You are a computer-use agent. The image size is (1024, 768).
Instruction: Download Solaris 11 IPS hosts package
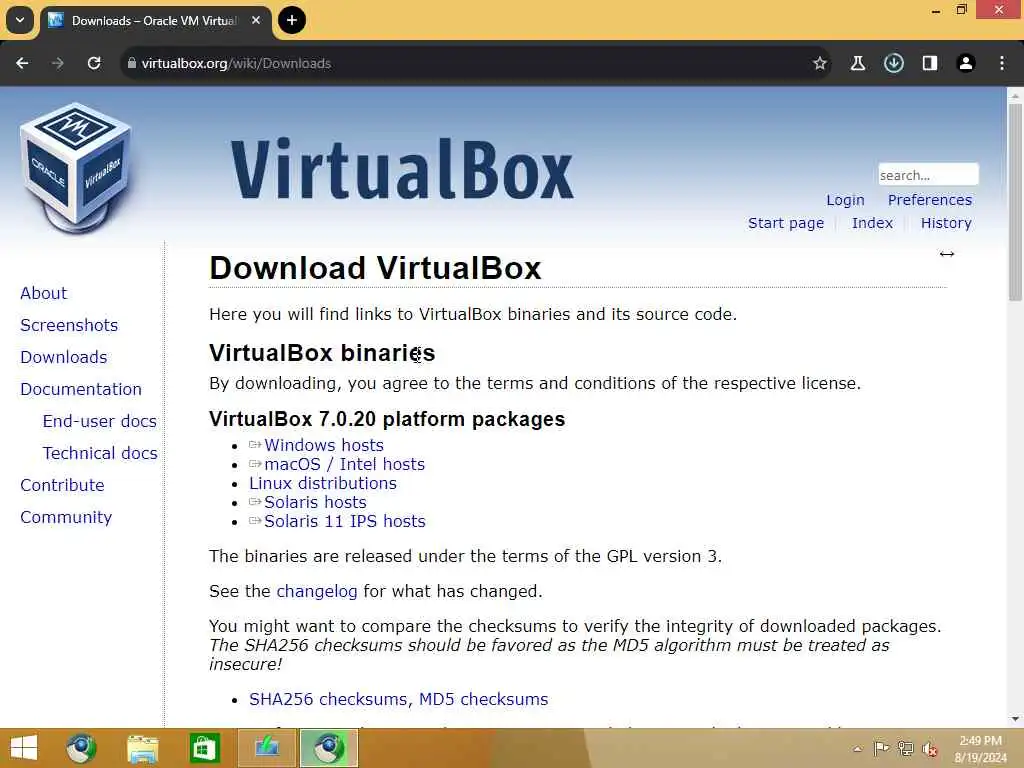pos(344,521)
